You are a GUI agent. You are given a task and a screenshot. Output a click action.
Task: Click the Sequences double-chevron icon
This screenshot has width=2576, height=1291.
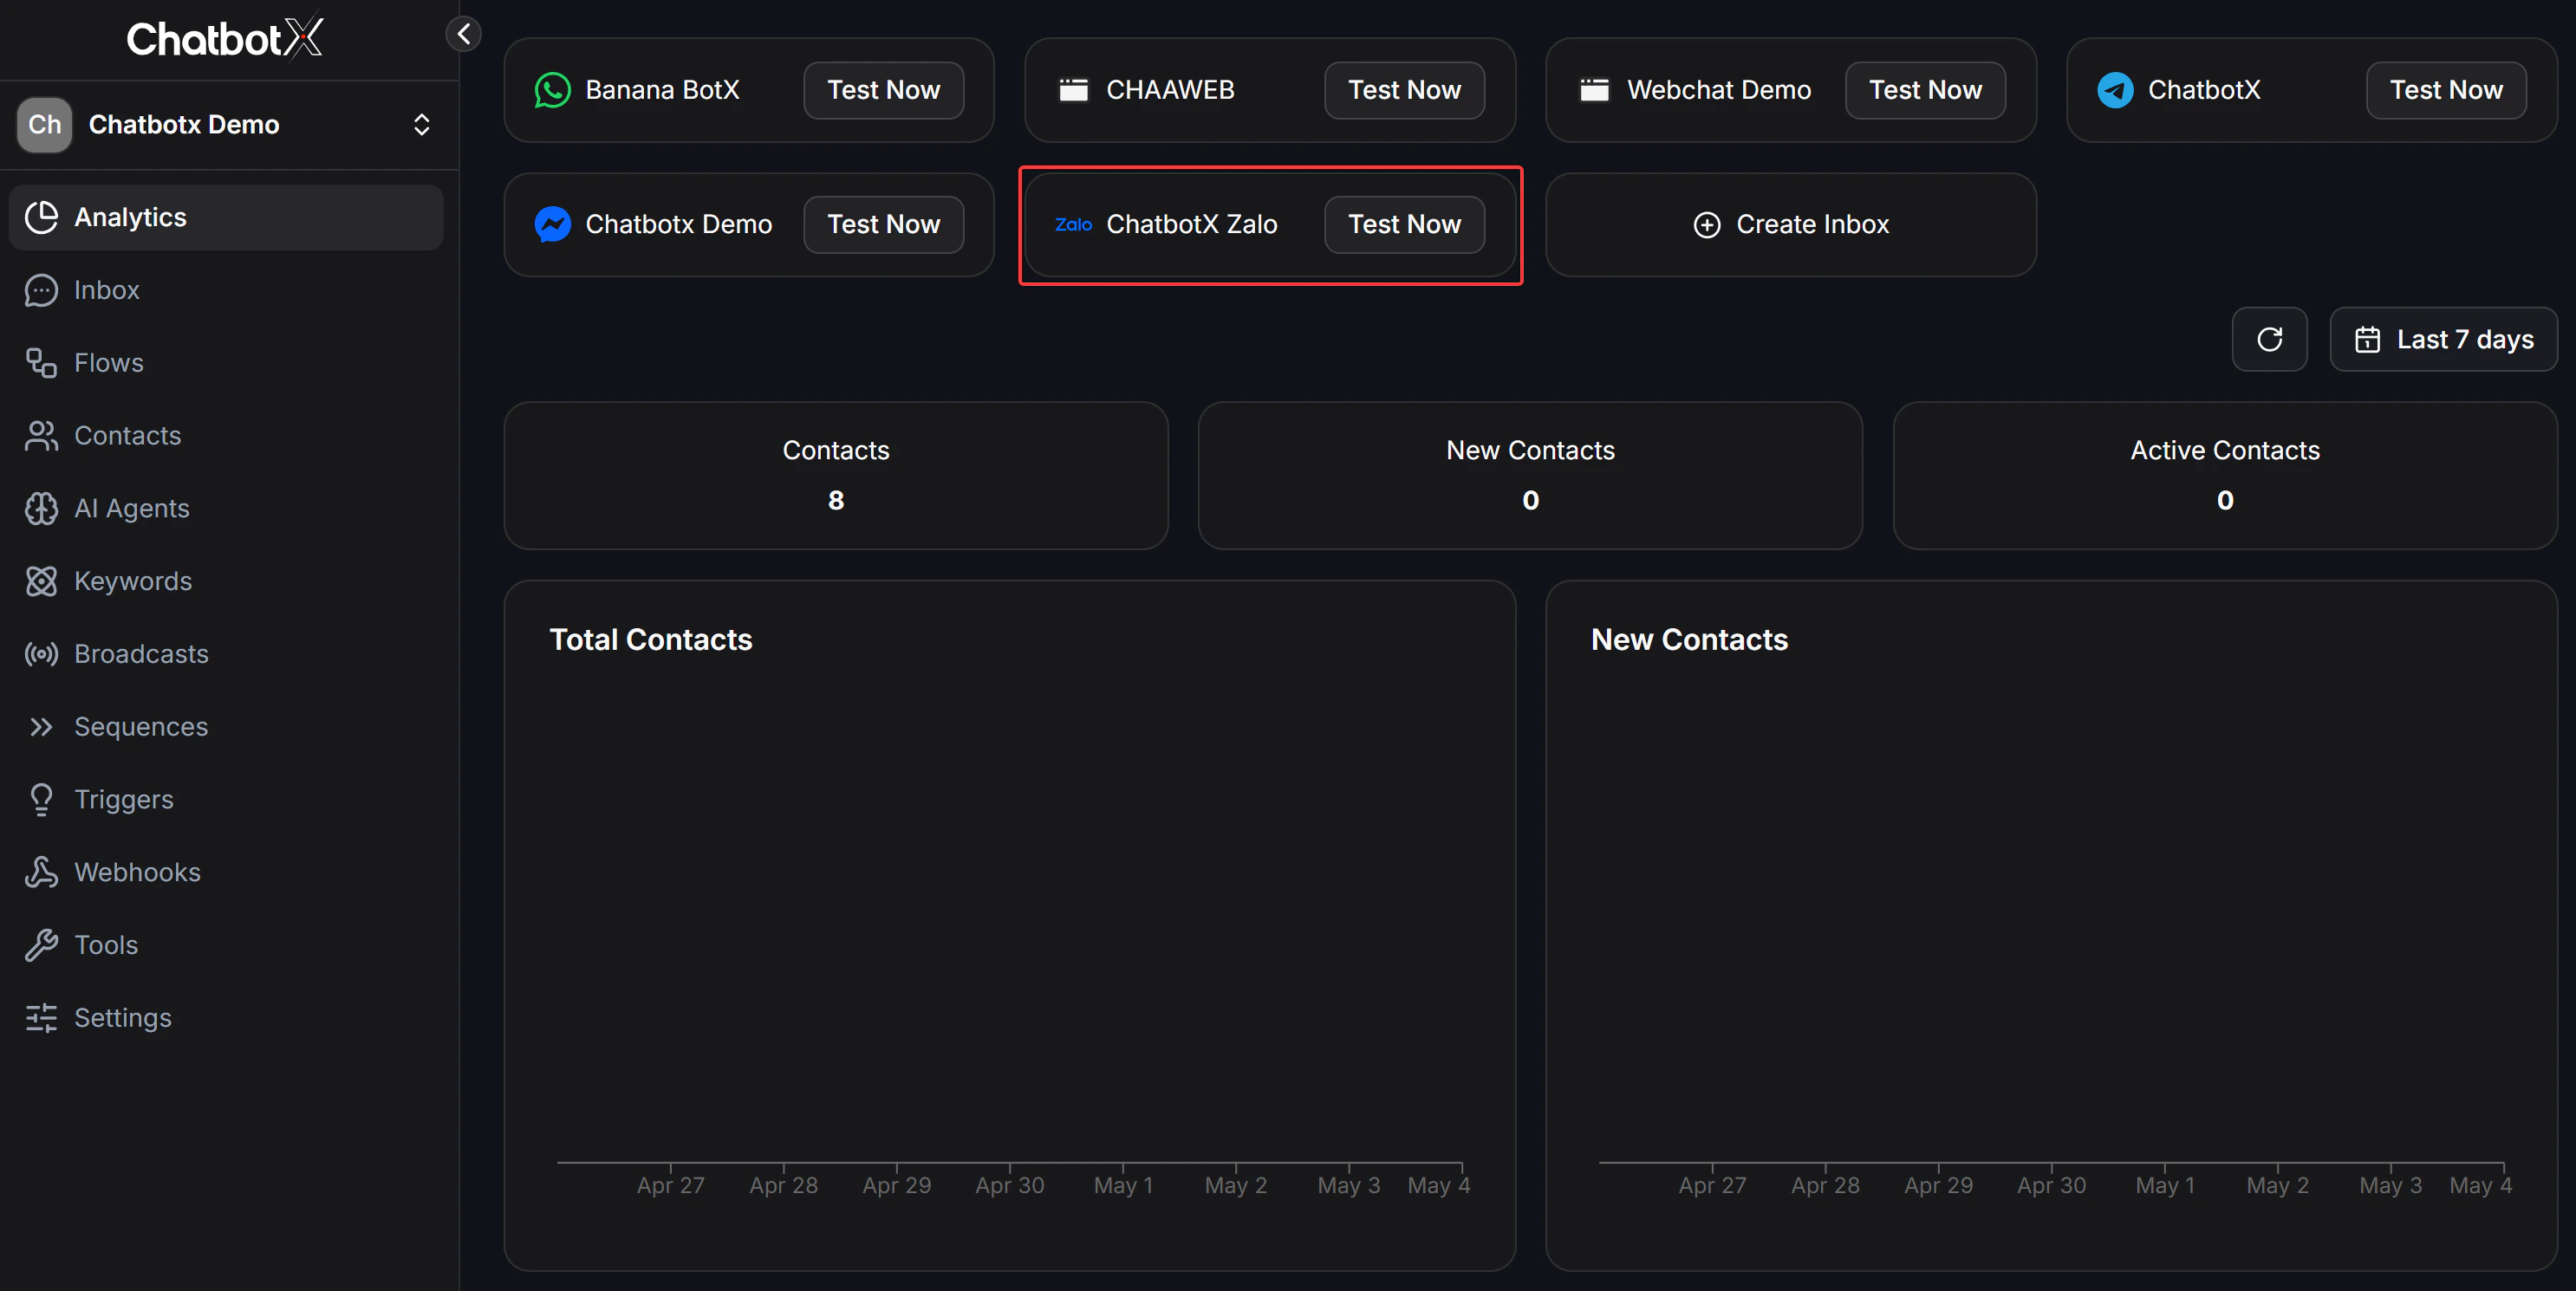(41, 727)
